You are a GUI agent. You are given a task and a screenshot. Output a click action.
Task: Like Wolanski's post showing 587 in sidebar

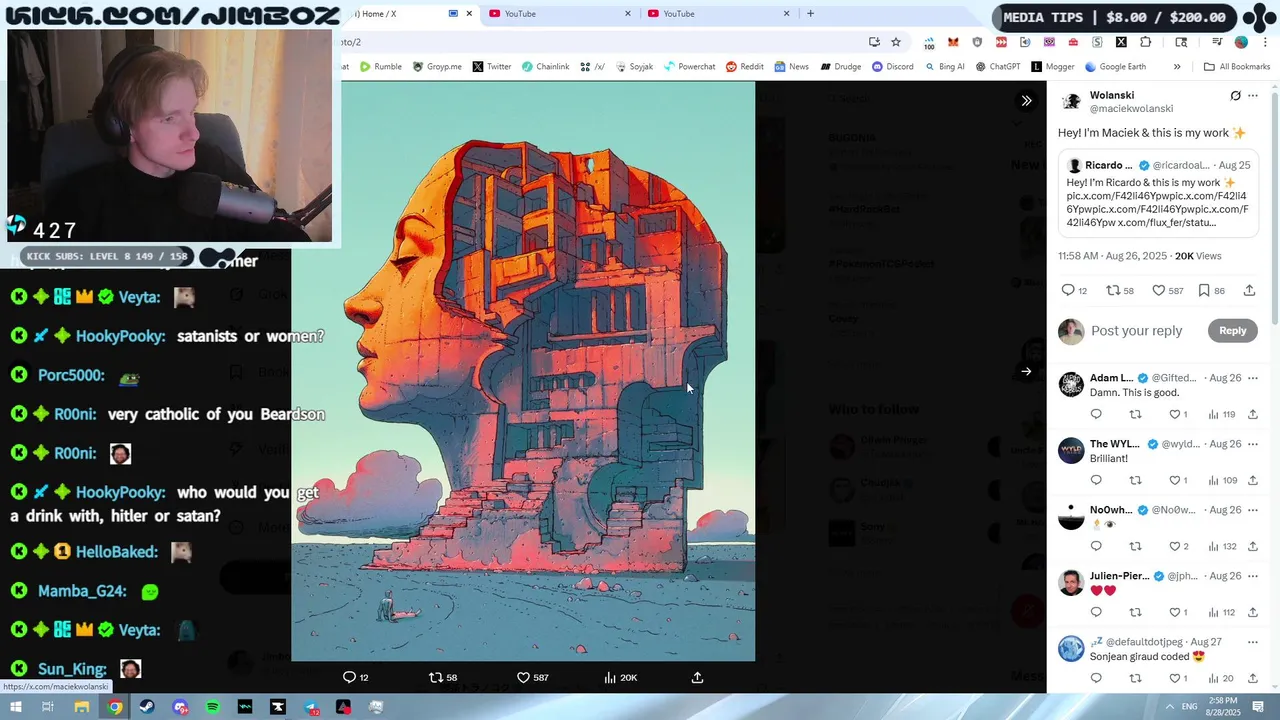[1167, 290]
